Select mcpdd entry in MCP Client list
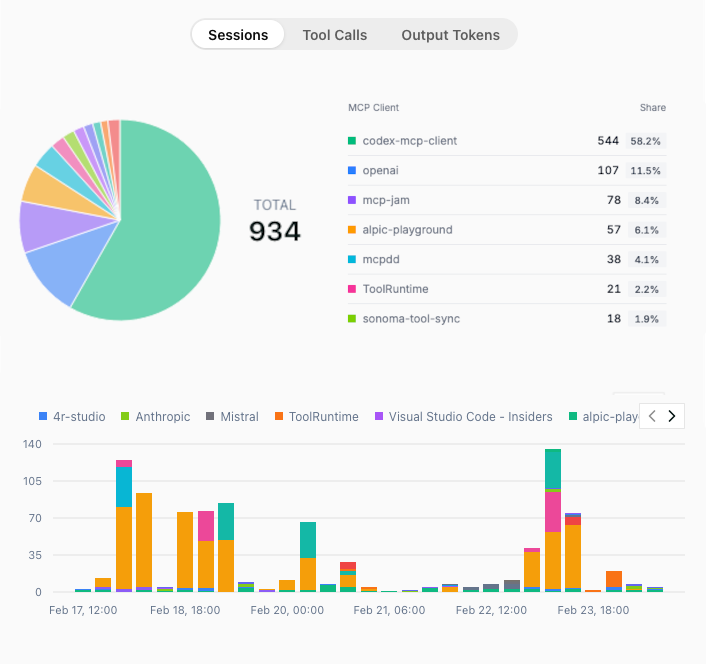 tap(378, 260)
